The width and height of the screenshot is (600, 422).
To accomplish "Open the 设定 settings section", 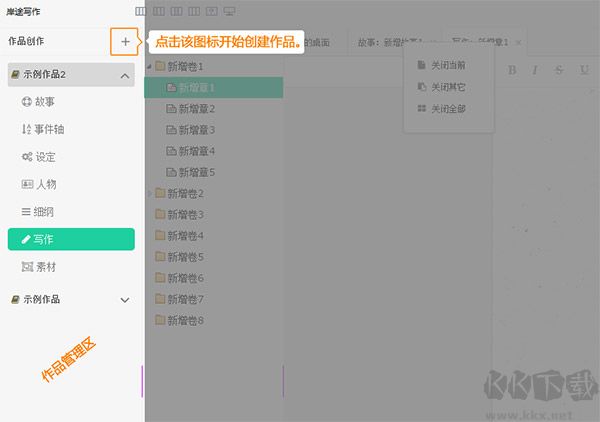I will 39,157.
